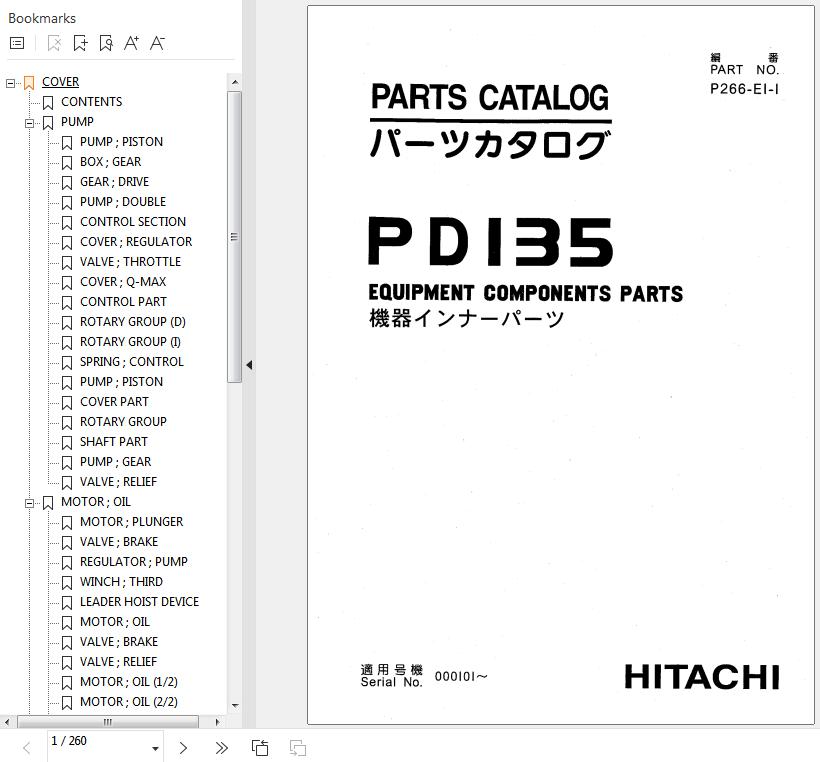Open the ROTARY GROUP (I) bookmark
820x762 pixels.
[130, 342]
